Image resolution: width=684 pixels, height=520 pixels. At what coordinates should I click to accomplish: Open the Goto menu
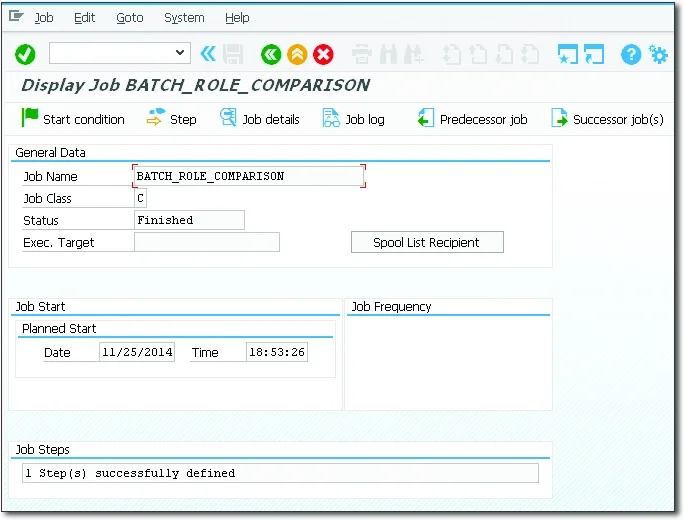tap(130, 17)
